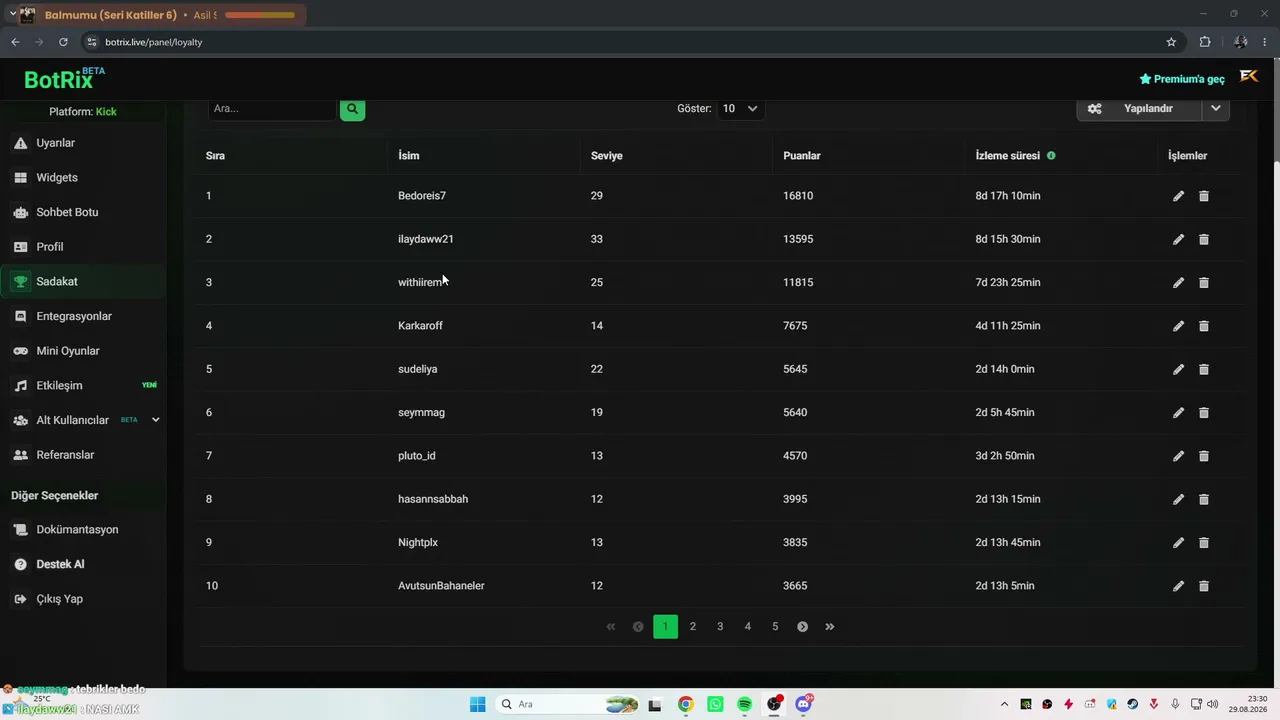The height and width of the screenshot is (720, 1280).
Task: Open WhatsApp from the taskbar
Action: (x=715, y=704)
